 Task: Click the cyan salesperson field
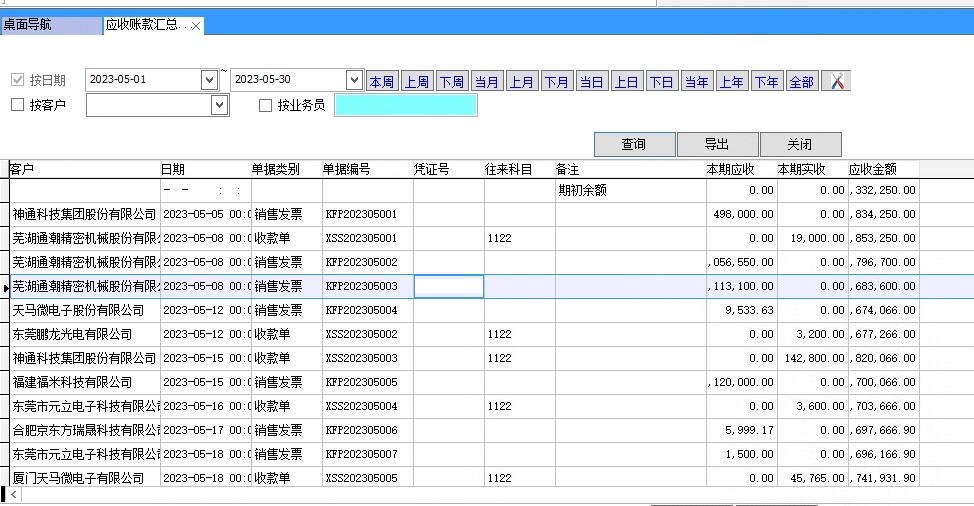(405, 105)
